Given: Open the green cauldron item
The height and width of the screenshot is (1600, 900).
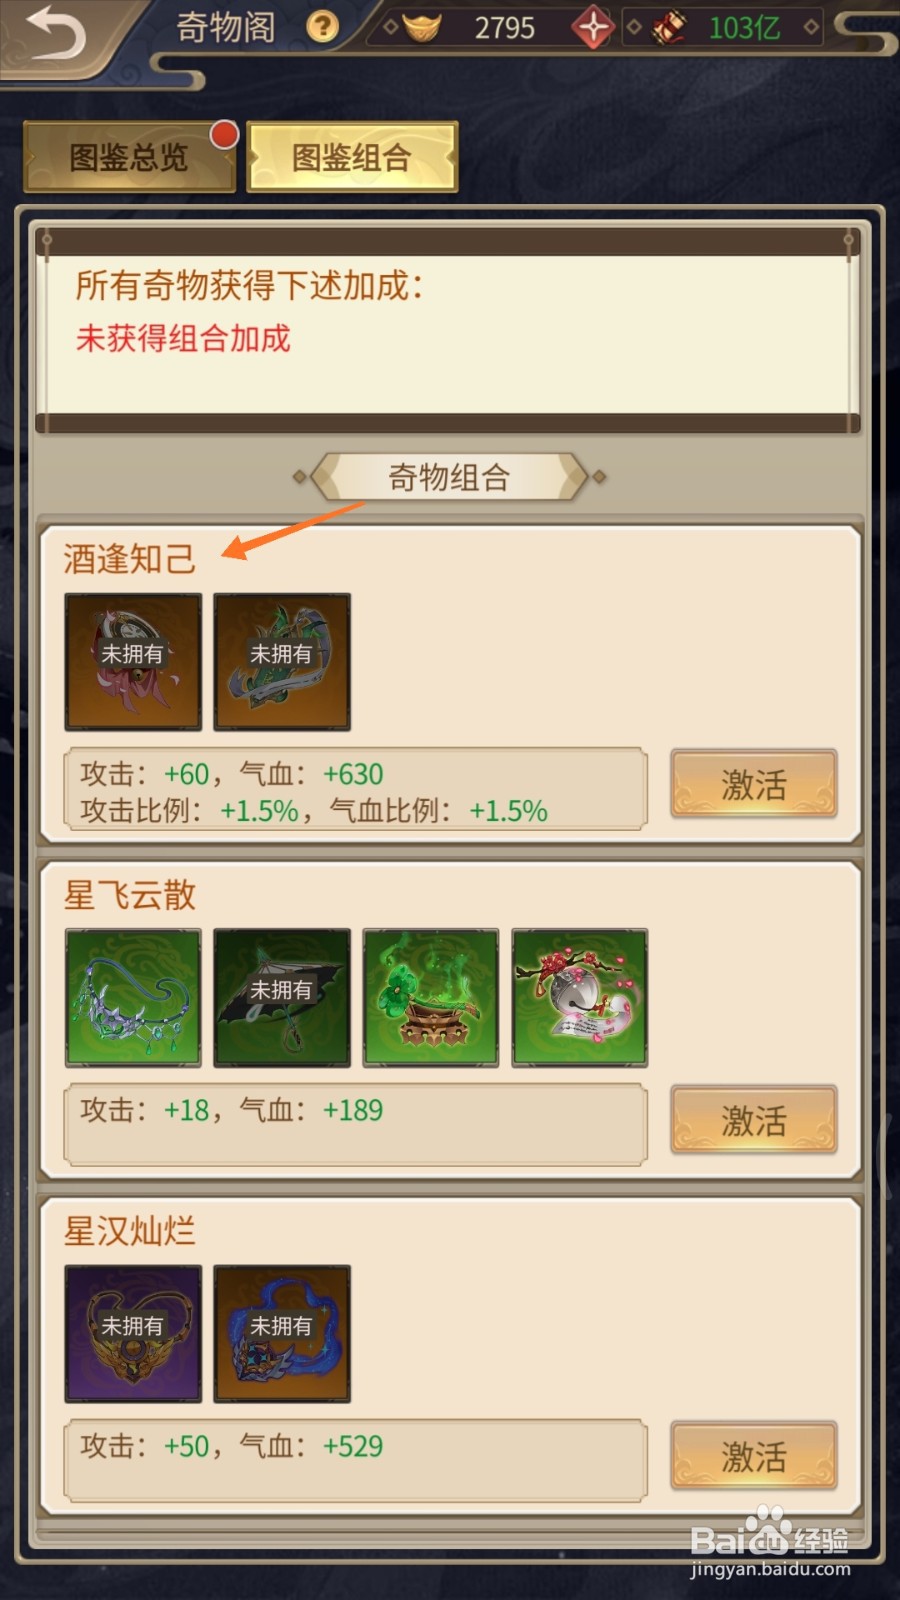Looking at the screenshot, I should point(431,998).
